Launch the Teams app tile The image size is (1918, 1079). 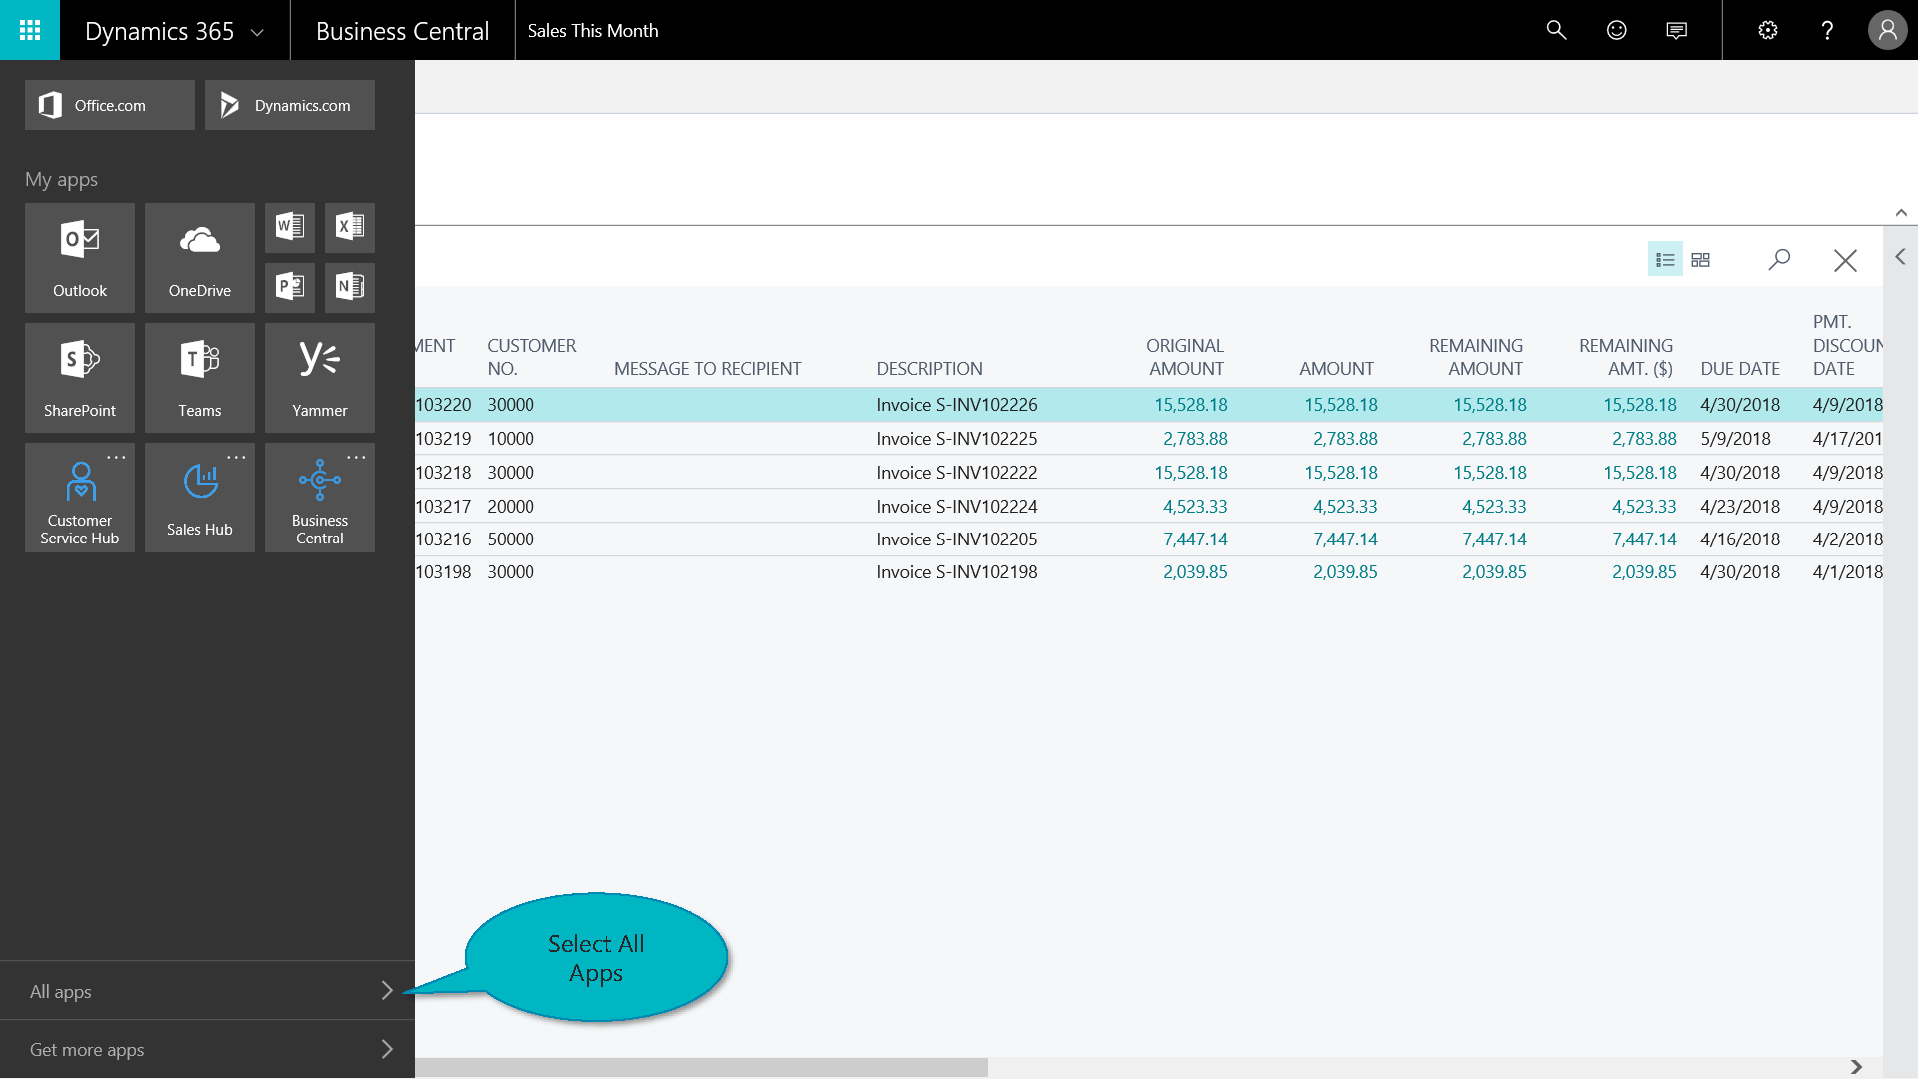click(x=200, y=377)
